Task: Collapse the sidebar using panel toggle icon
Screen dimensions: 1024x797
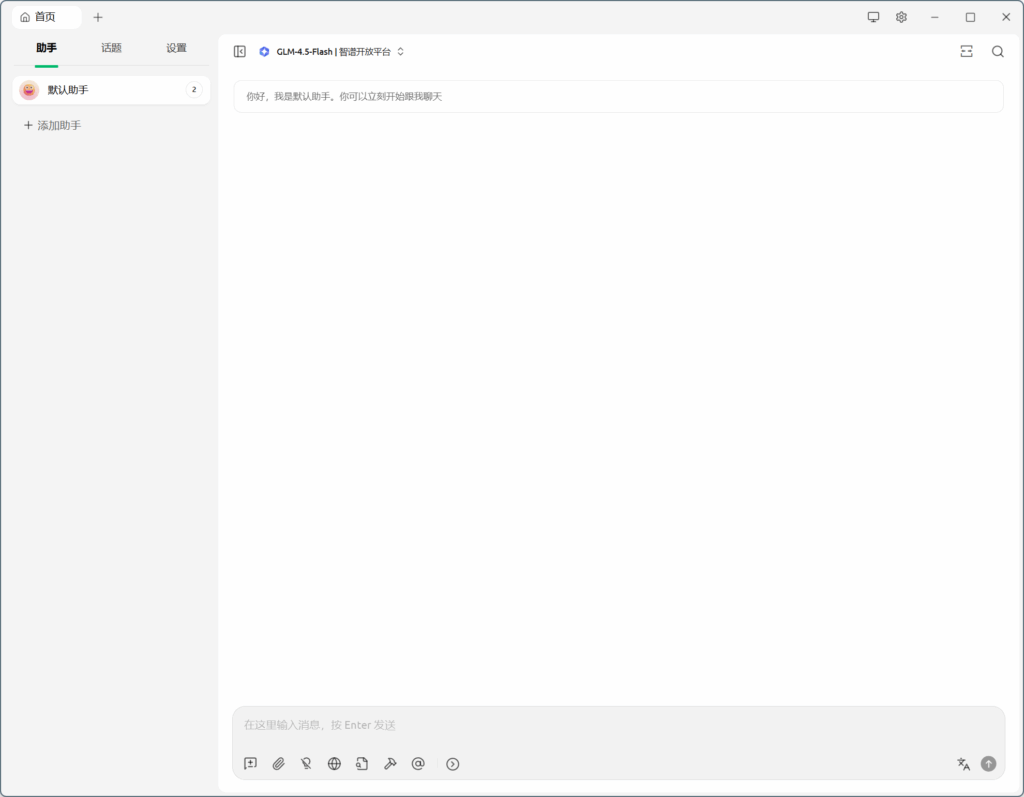Action: (240, 52)
